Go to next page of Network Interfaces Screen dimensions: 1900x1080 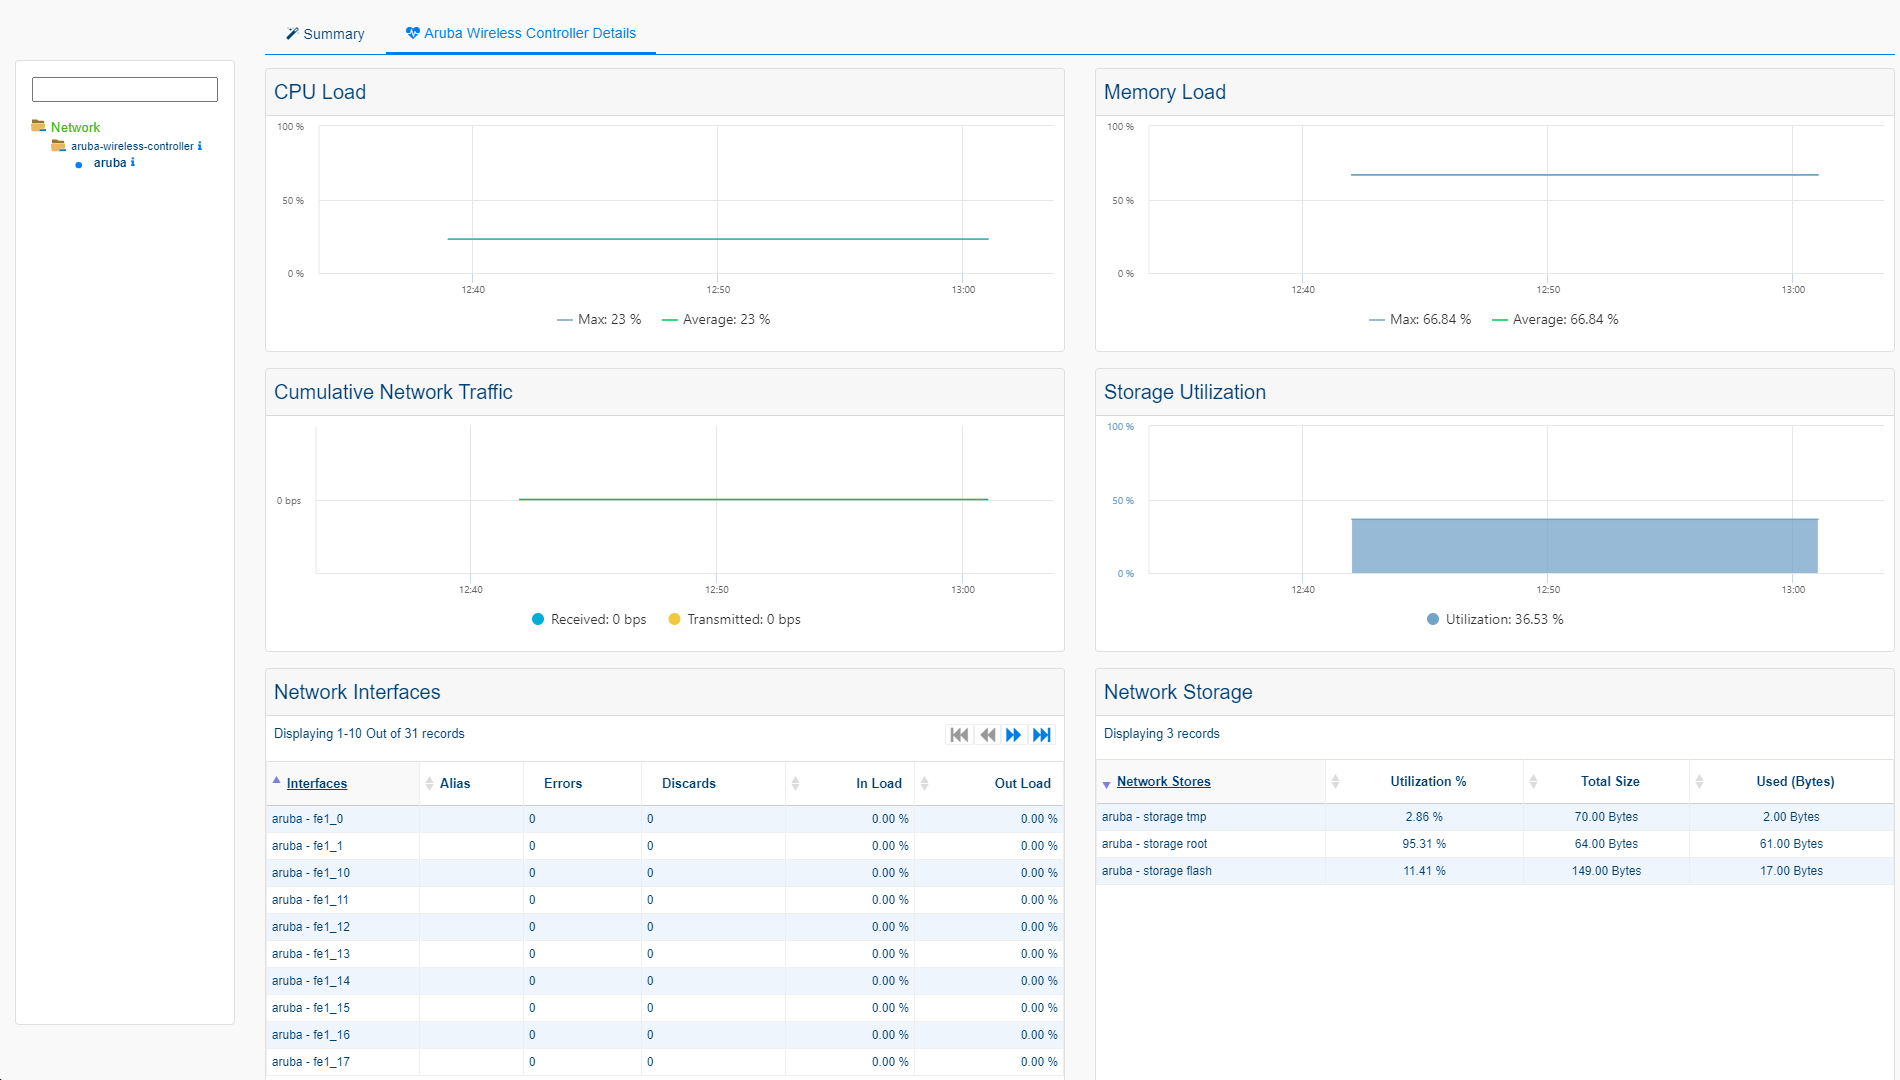tap(1013, 735)
